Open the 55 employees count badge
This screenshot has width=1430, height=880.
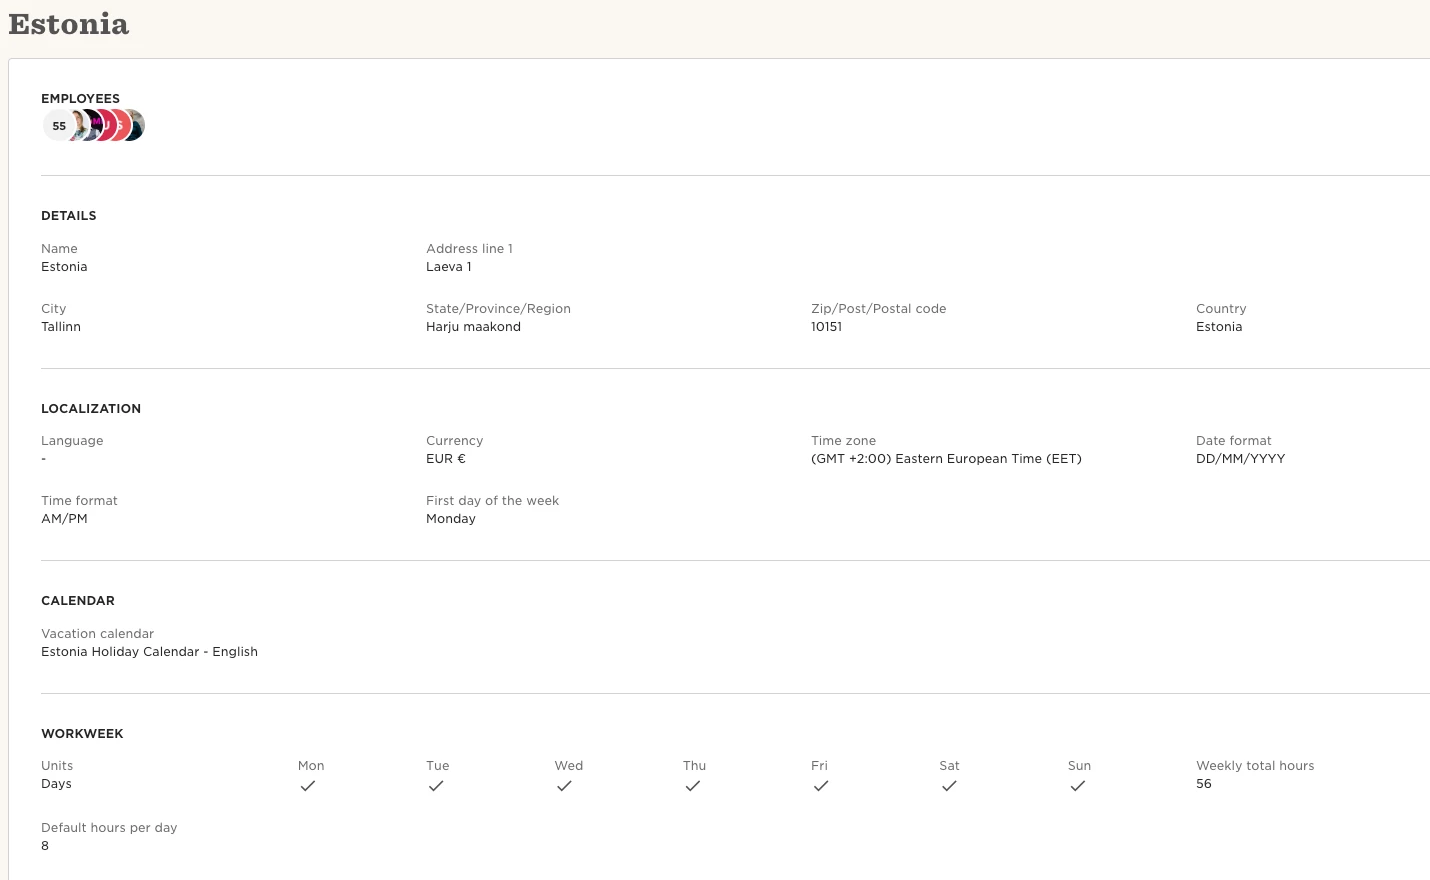59,126
